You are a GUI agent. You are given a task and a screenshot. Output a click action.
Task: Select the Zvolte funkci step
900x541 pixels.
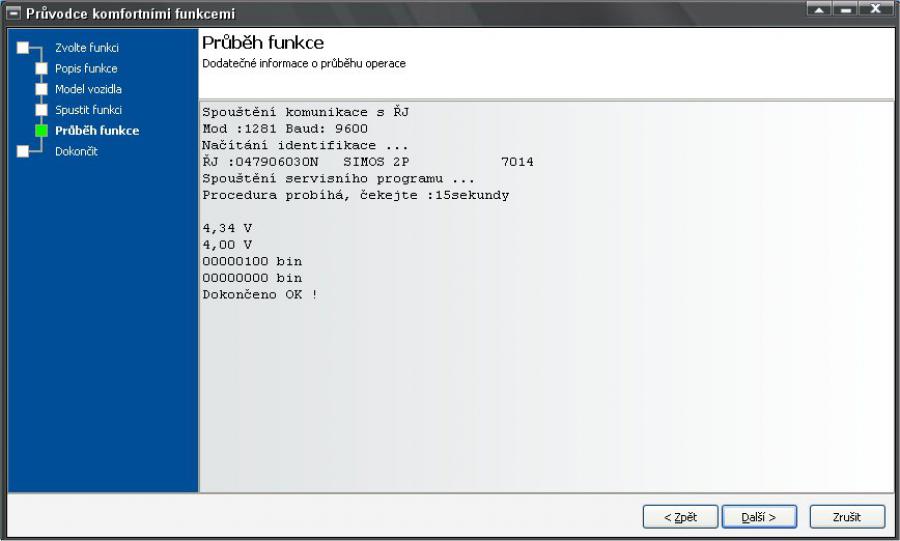[87, 48]
